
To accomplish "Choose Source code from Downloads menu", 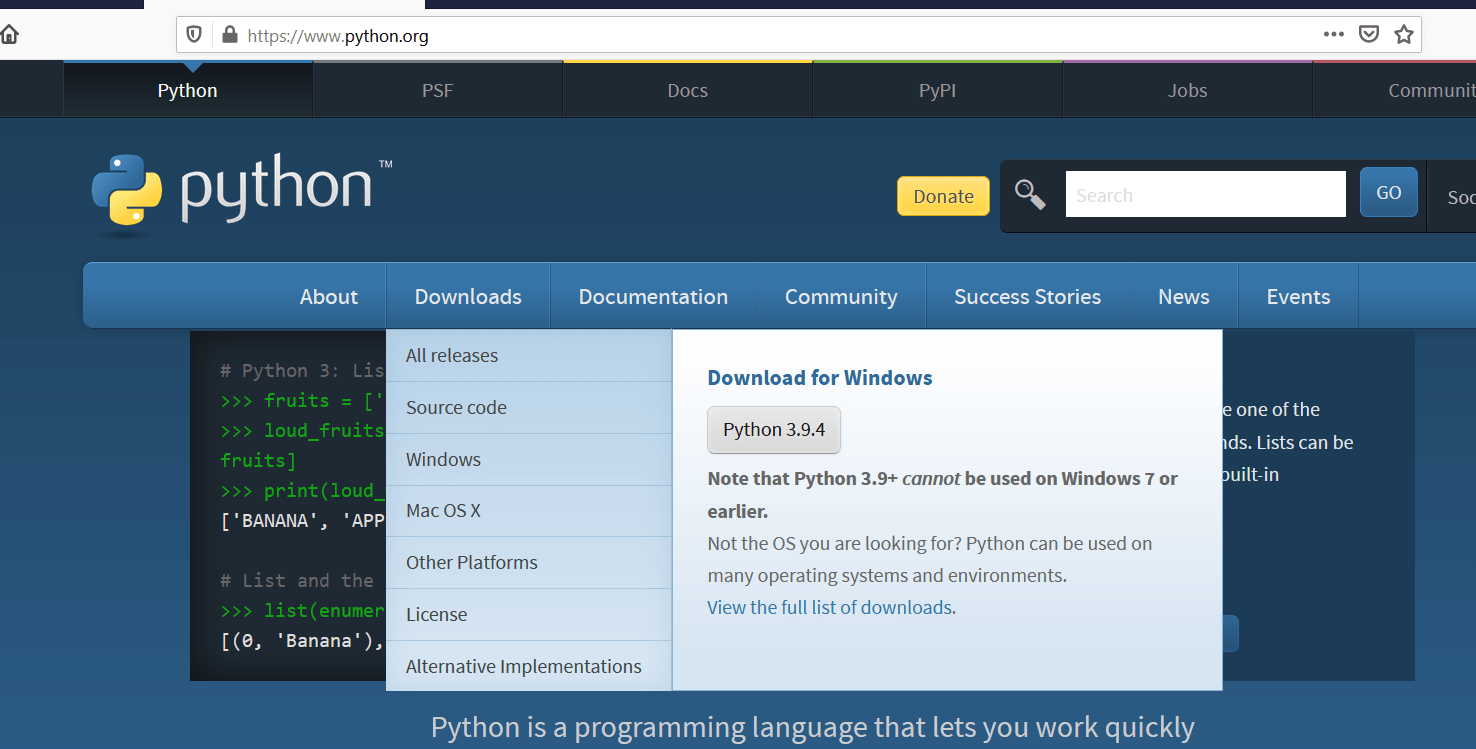I will (x=529, y=407).
